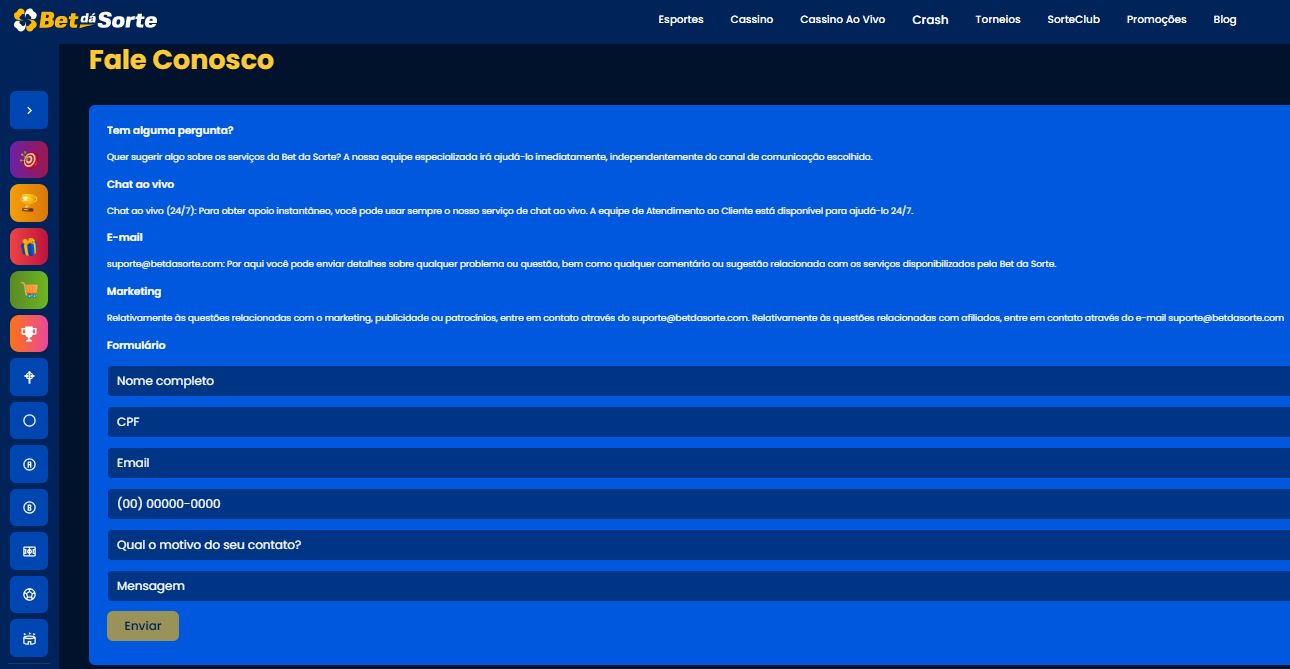Open the shopping cart sidebar icon
This screenshot has height=669, width=1290.
(29, 290)
